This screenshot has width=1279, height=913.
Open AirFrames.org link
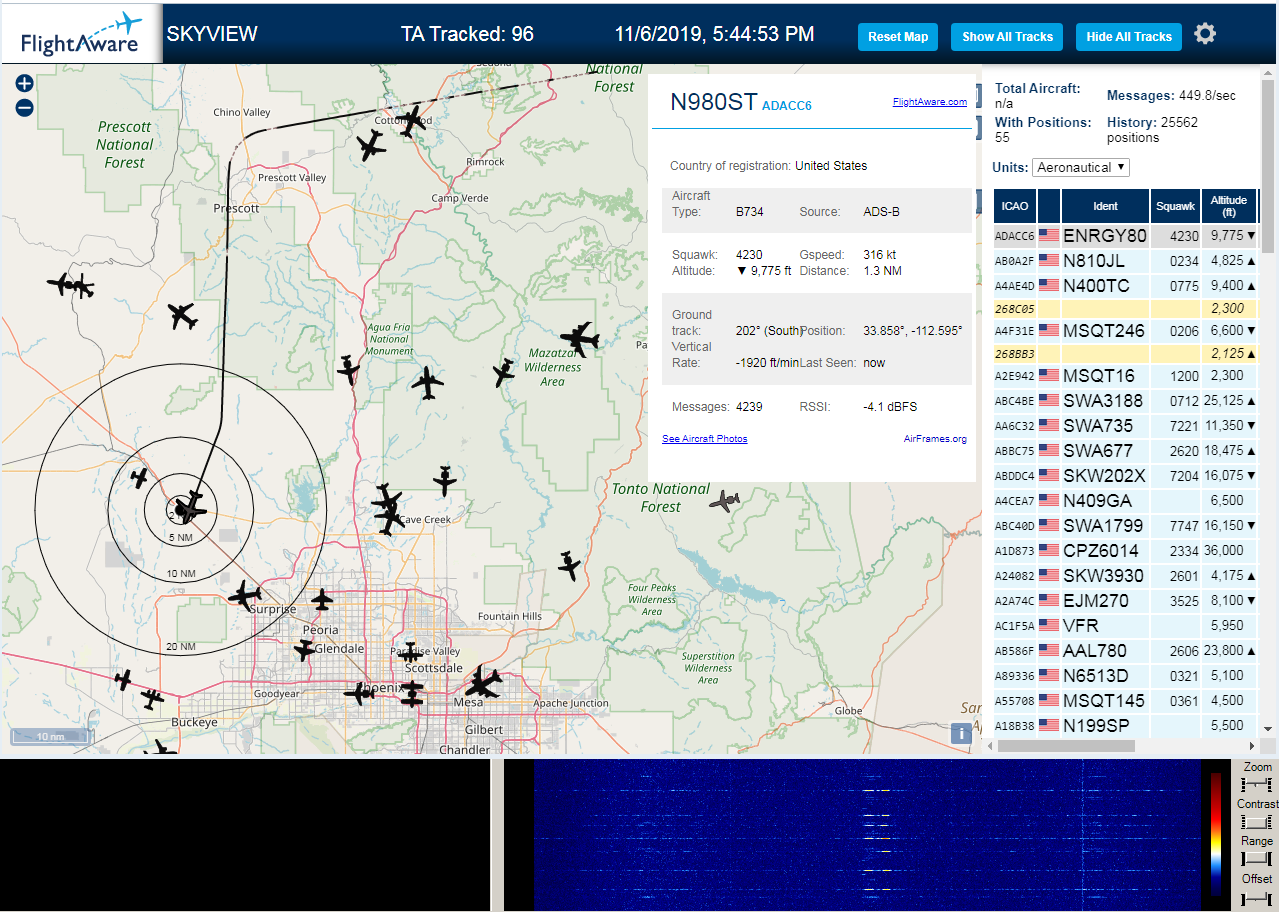pyautogui.click(x=935, y=439)
